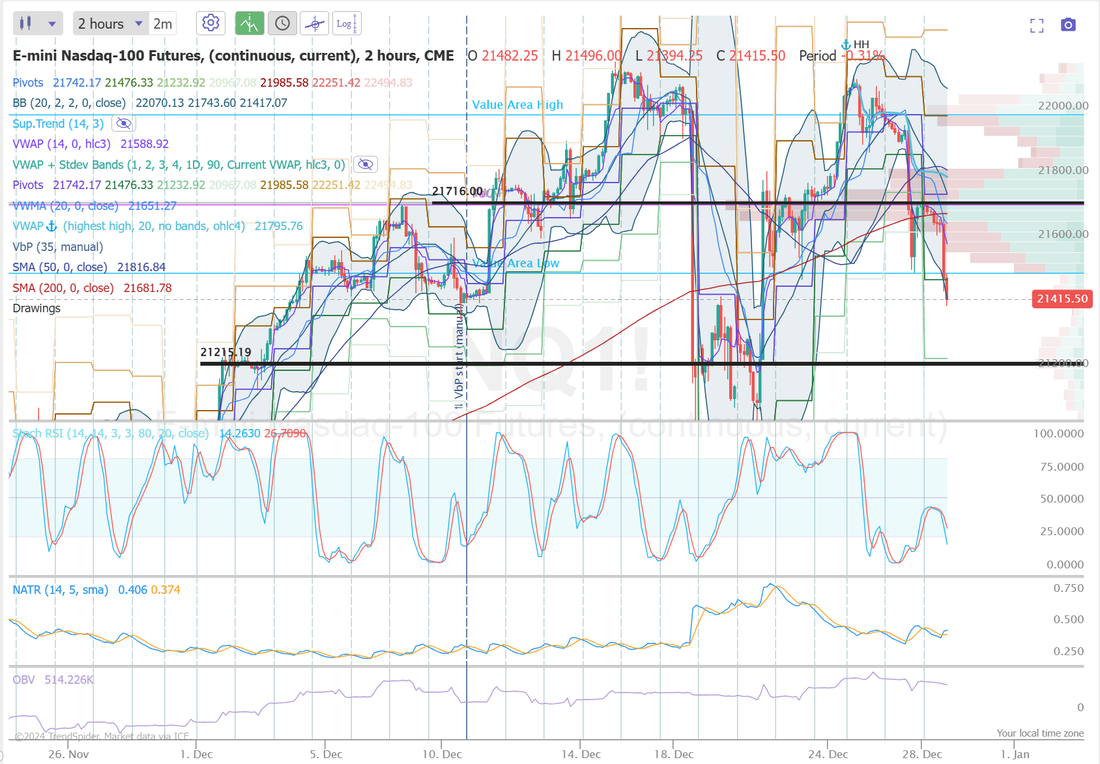Activate the crosshair tool
1100x764 pixels.
point(314,23)
